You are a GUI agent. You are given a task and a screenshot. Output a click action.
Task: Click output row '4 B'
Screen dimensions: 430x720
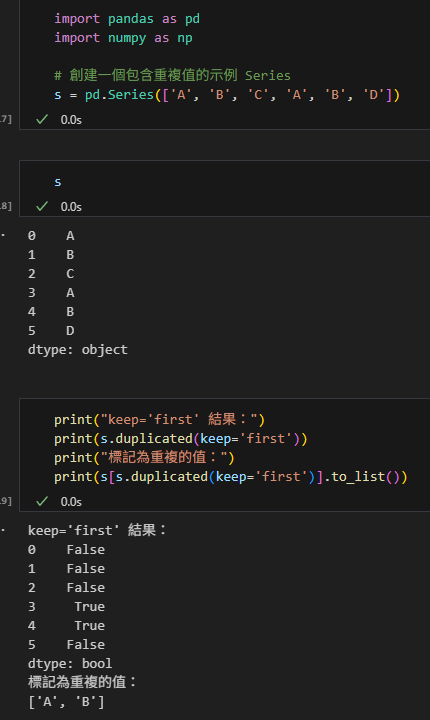click(x=51, y=312)
